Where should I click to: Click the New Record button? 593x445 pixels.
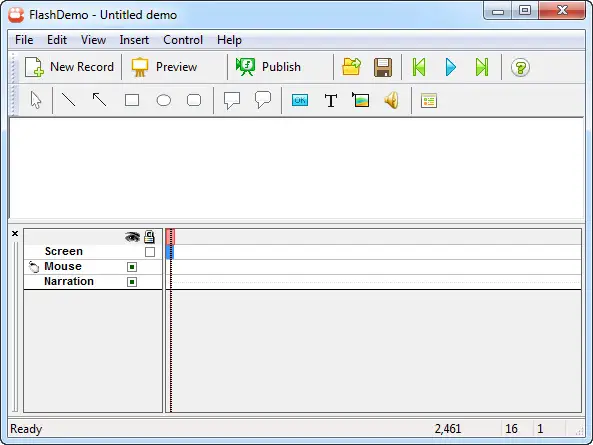[69, 67]
